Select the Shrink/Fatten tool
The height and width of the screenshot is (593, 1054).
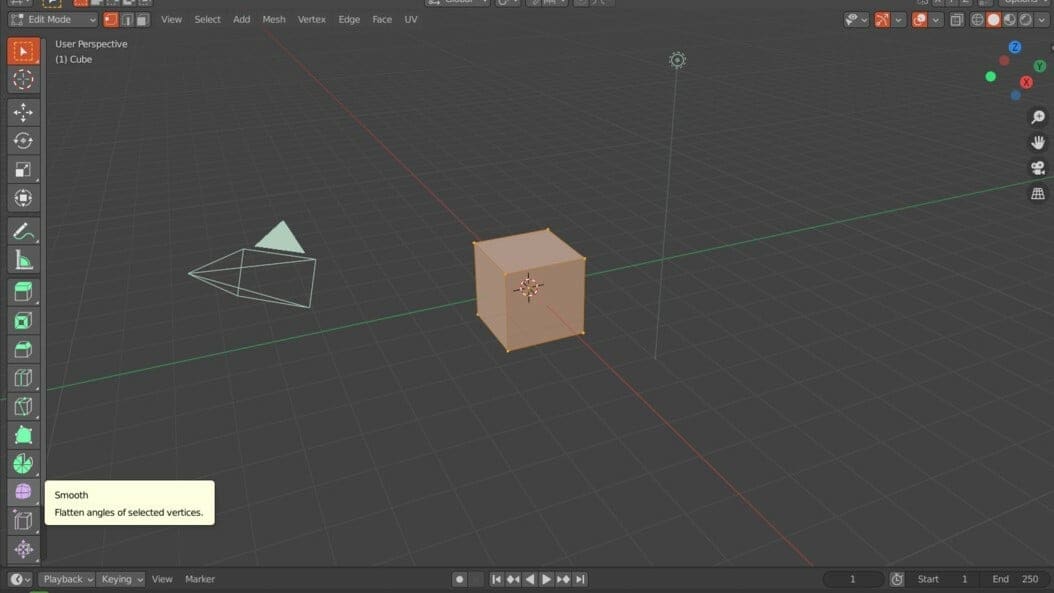tap(23, 549)
